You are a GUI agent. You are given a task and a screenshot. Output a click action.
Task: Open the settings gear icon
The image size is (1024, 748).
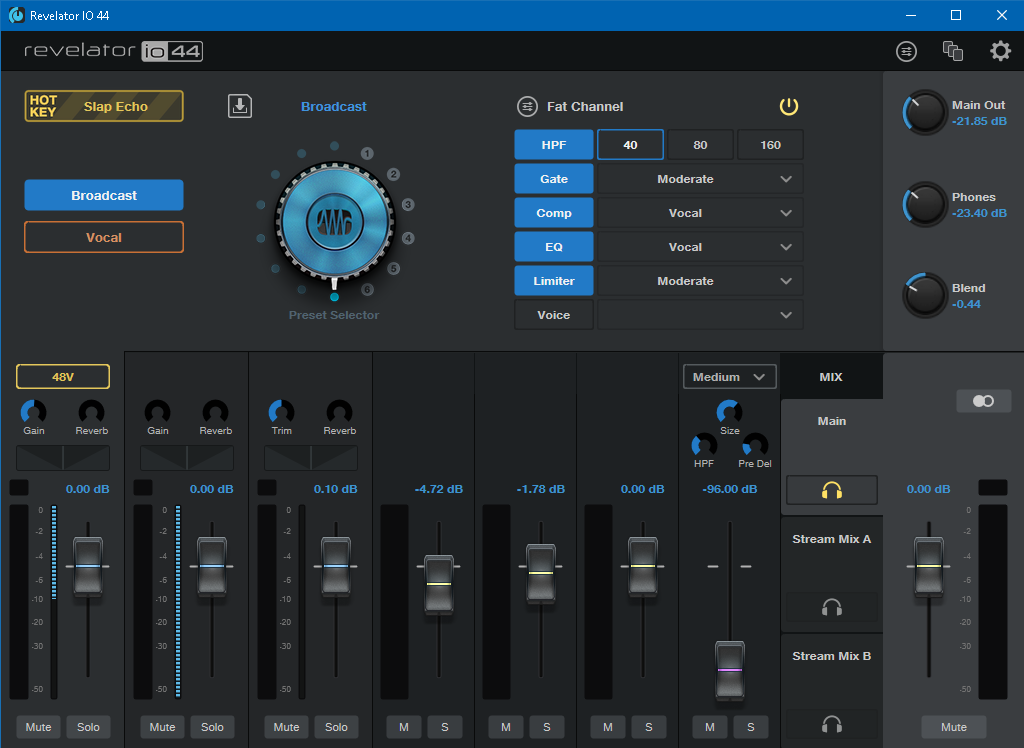pyautogui.click(x=1000, y=51)
